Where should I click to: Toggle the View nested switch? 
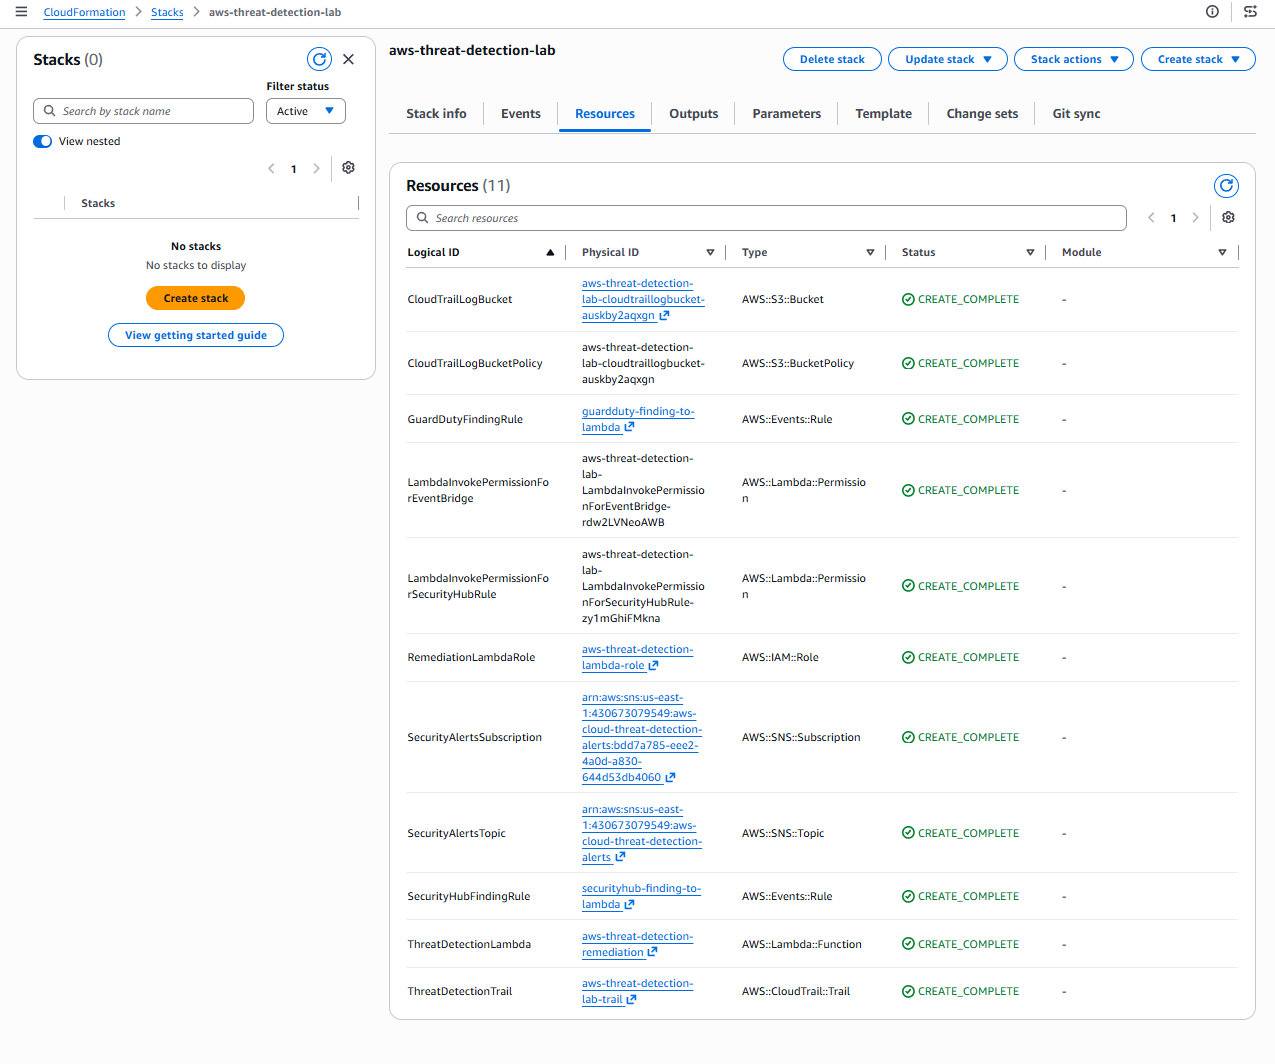point(42,142)
